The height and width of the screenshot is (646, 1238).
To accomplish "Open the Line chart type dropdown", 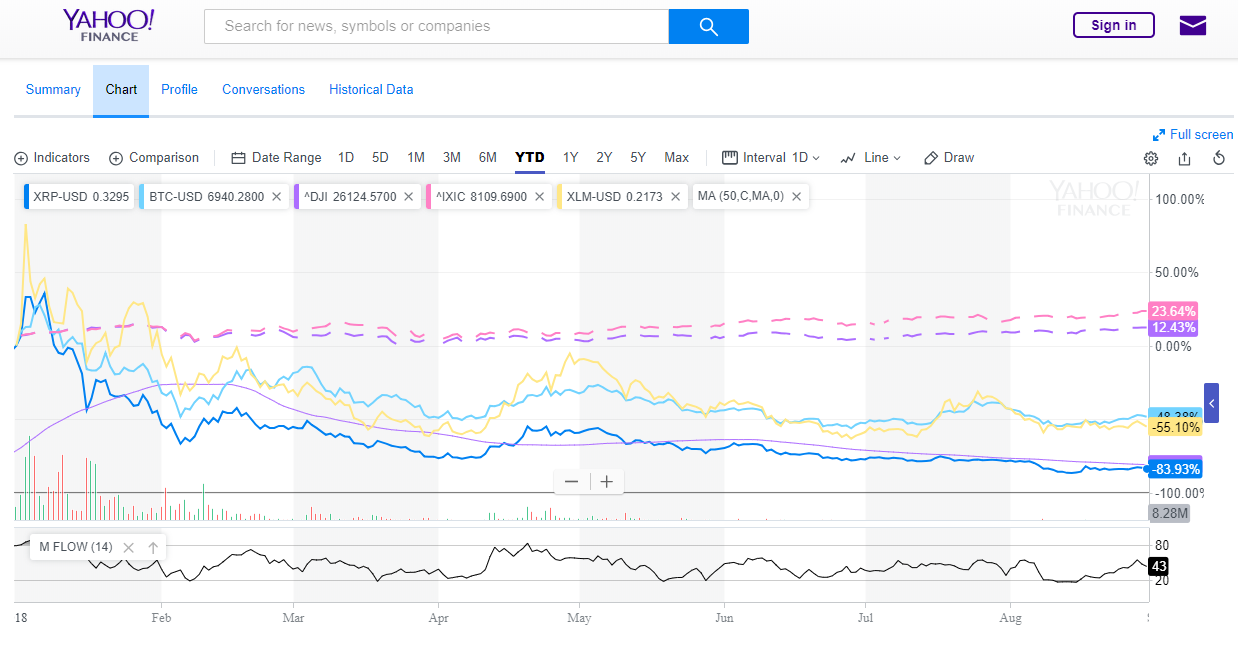I will [871, 158].
